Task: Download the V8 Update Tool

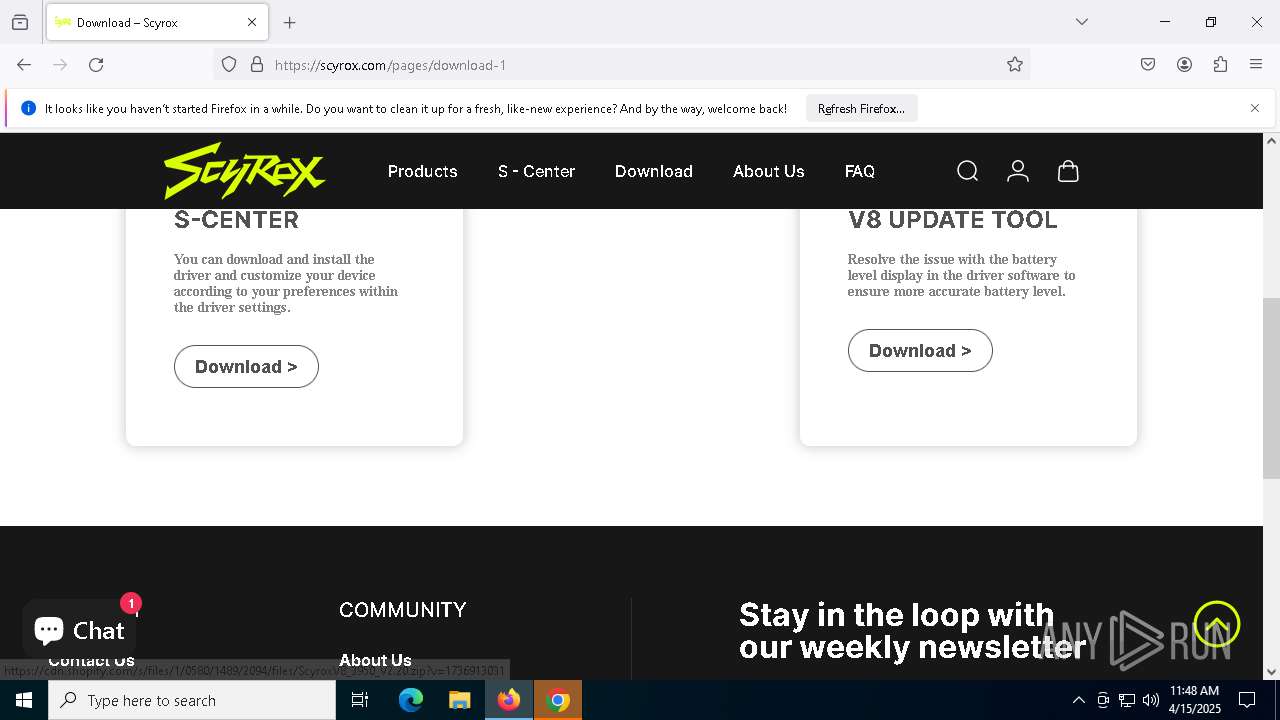Action: pos(920,351)
